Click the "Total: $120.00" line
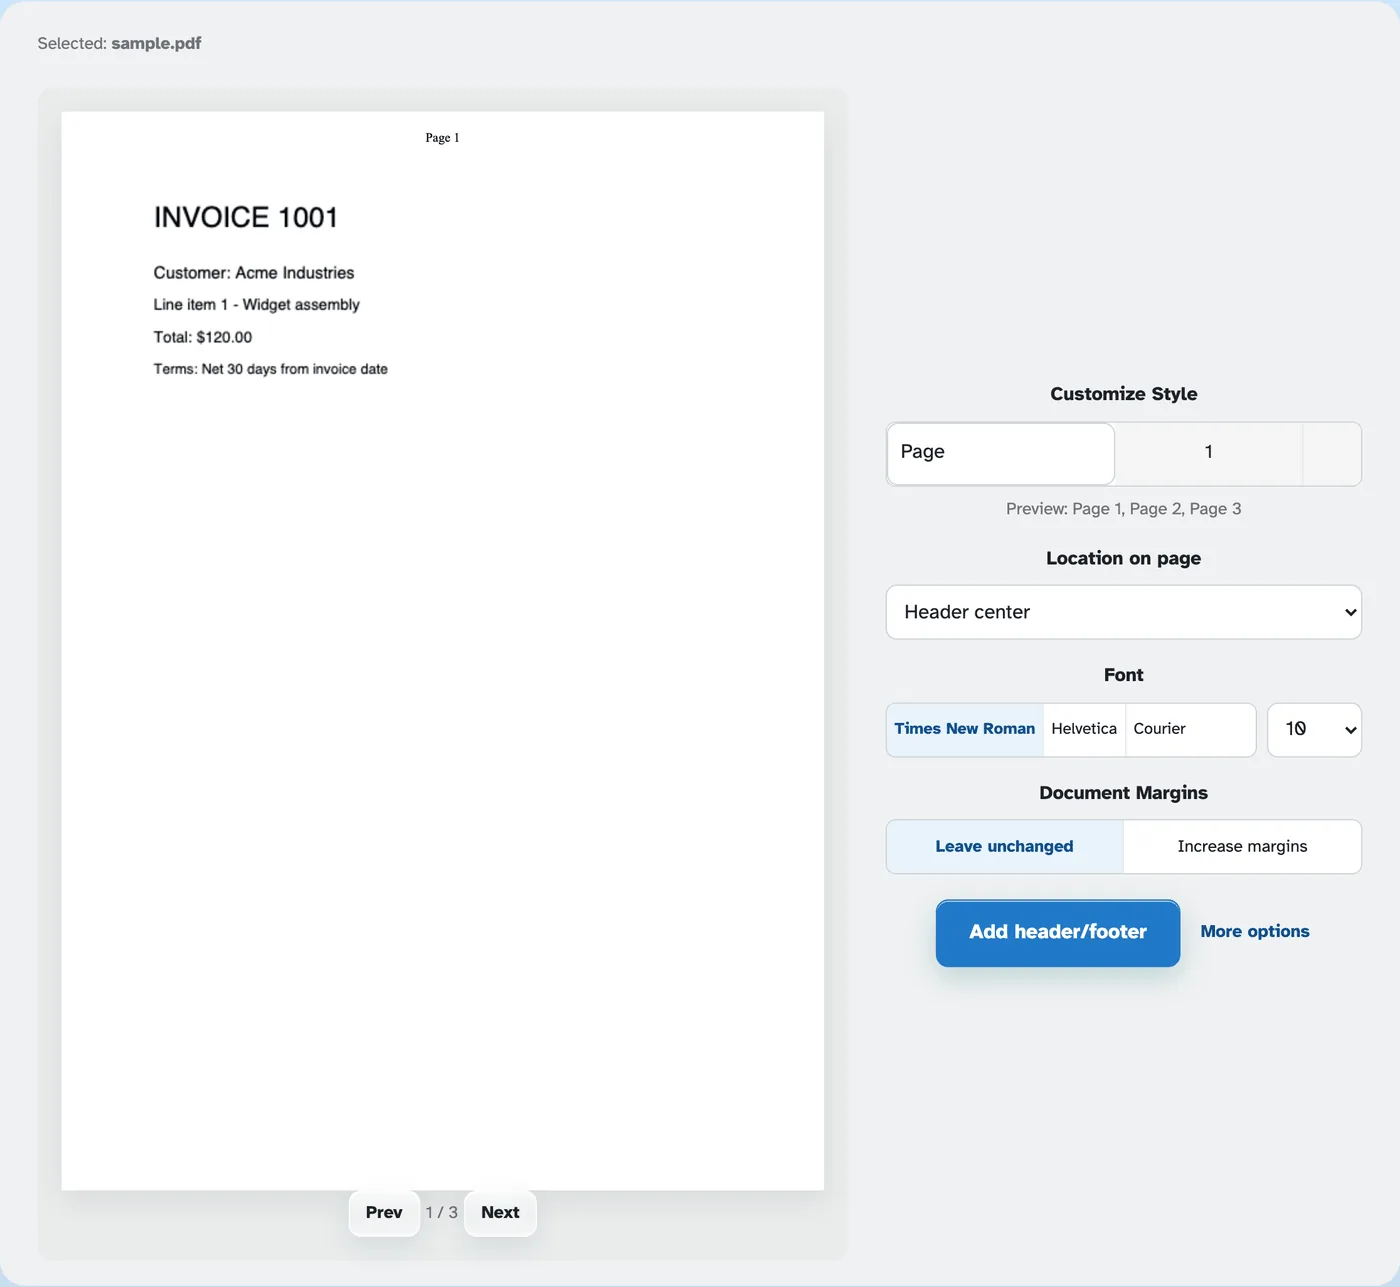 coord(203,337)
